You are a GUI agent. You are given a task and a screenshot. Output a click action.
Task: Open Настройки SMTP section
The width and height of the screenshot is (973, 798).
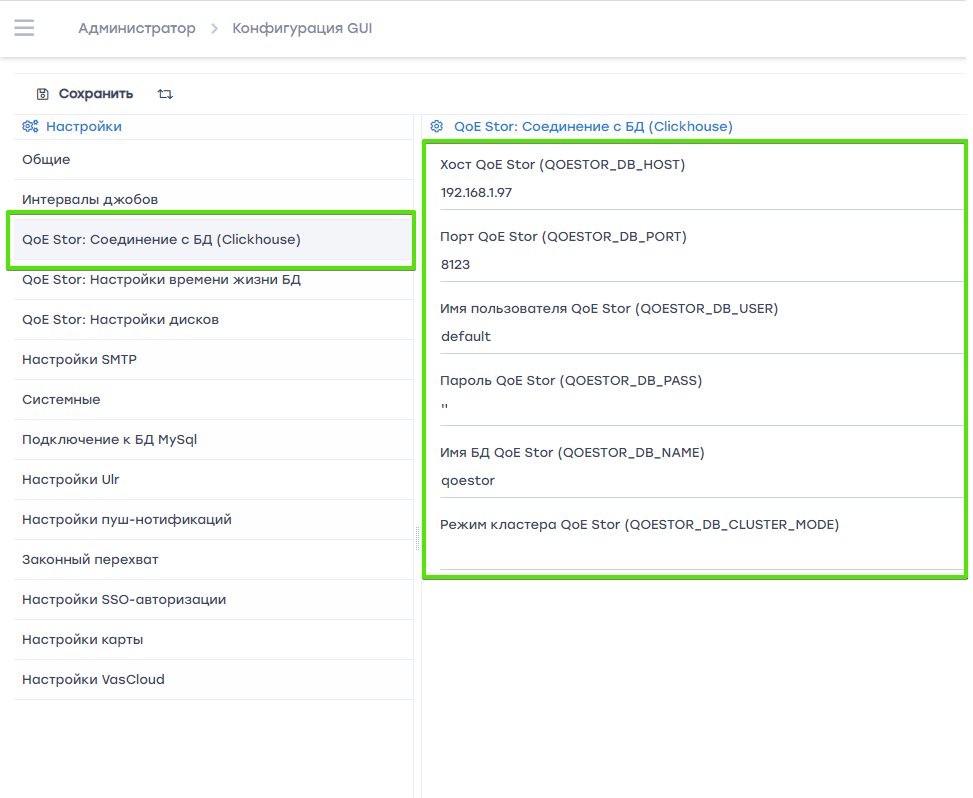79,359
